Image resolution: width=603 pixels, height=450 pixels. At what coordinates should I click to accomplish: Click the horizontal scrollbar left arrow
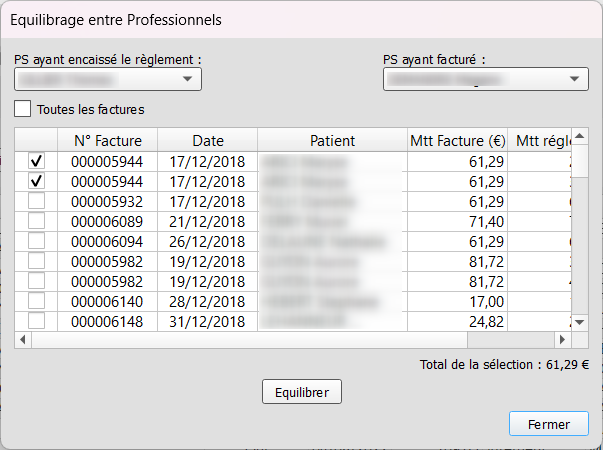click(x=24, y=340)
